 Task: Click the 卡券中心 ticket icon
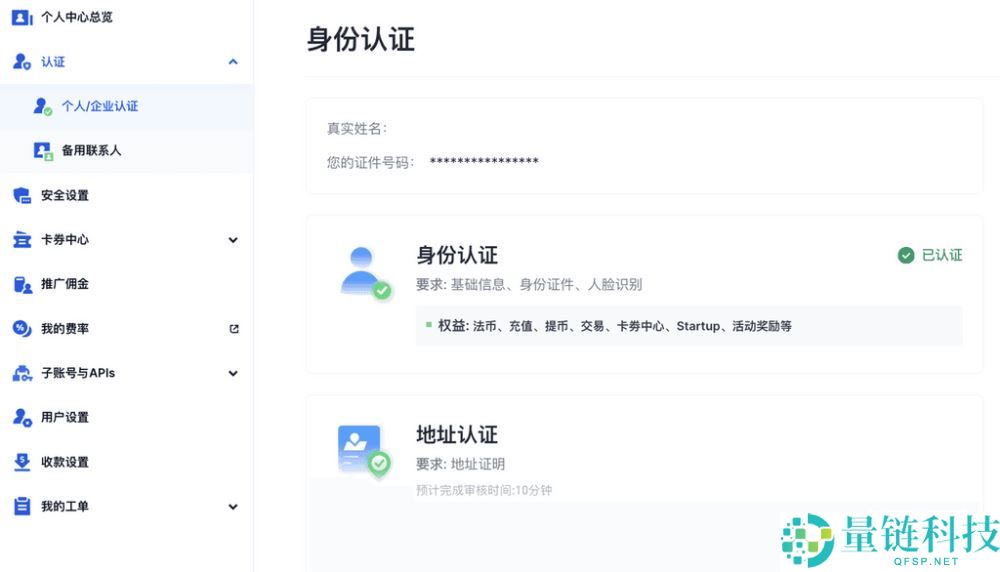coord(22,240)
